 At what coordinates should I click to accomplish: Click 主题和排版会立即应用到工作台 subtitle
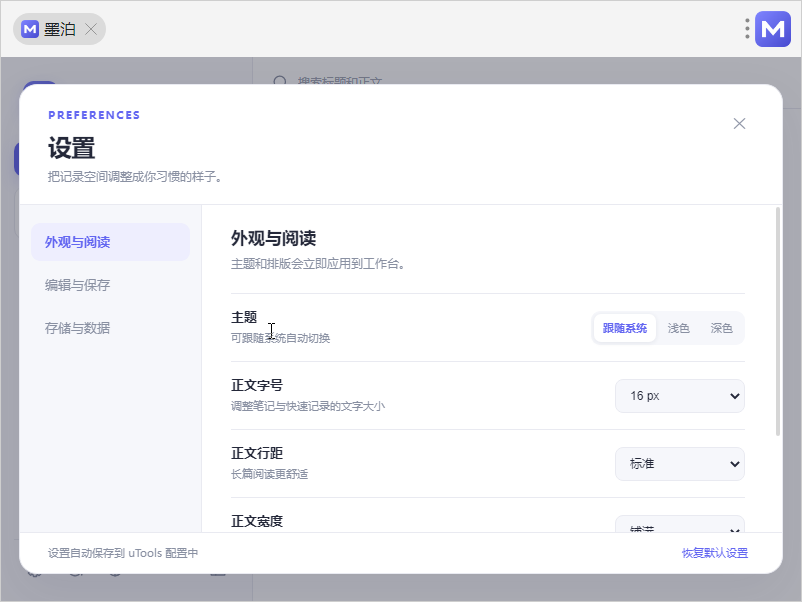tap(318, 264)
